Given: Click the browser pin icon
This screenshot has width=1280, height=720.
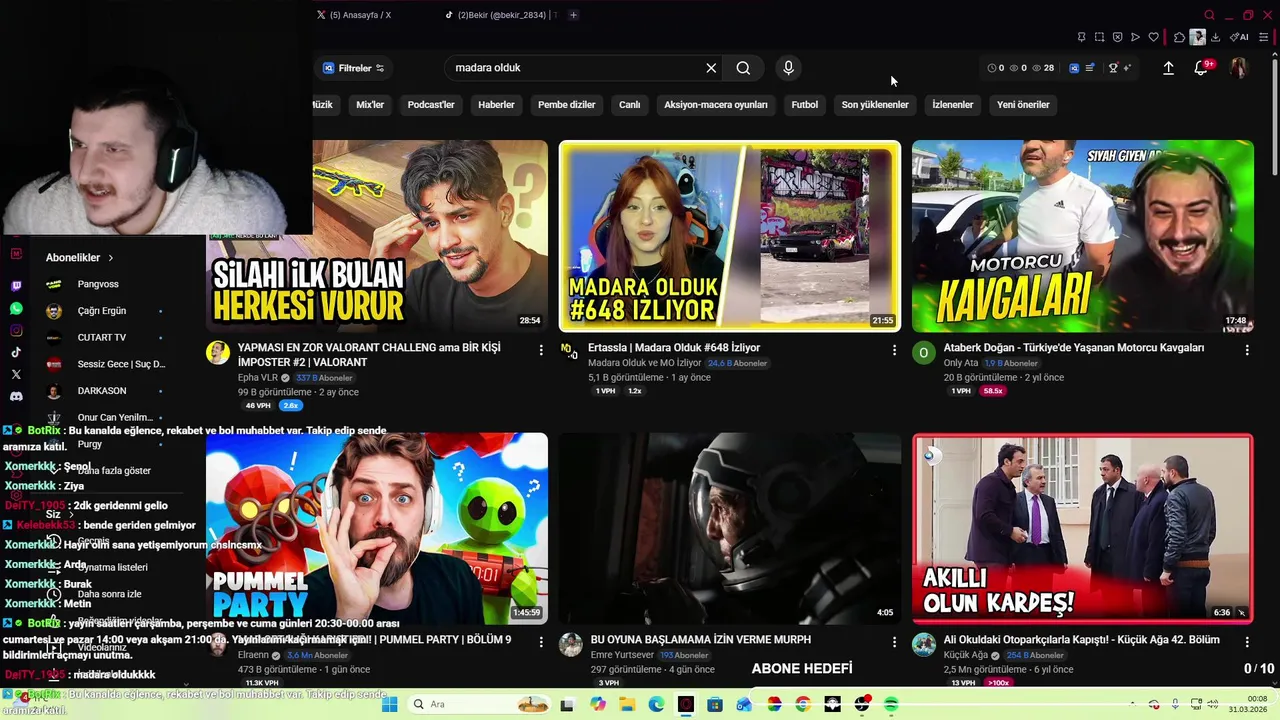Looking at the screenshot, I should point(1082,37).
